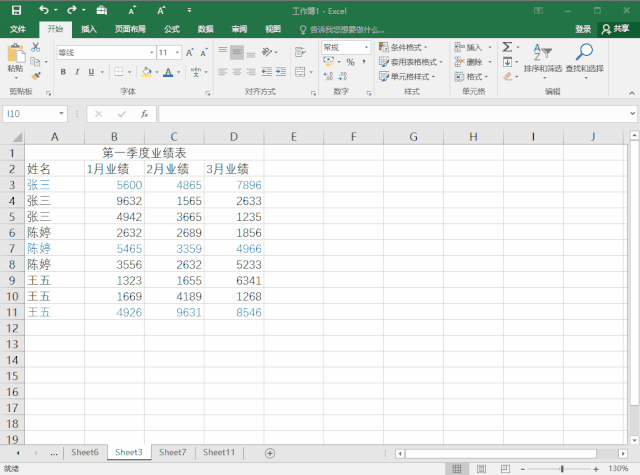The width and height of the screenshot is (640, 475).
Task: Click the 格式 (Format cells) button
Action: 473,76
